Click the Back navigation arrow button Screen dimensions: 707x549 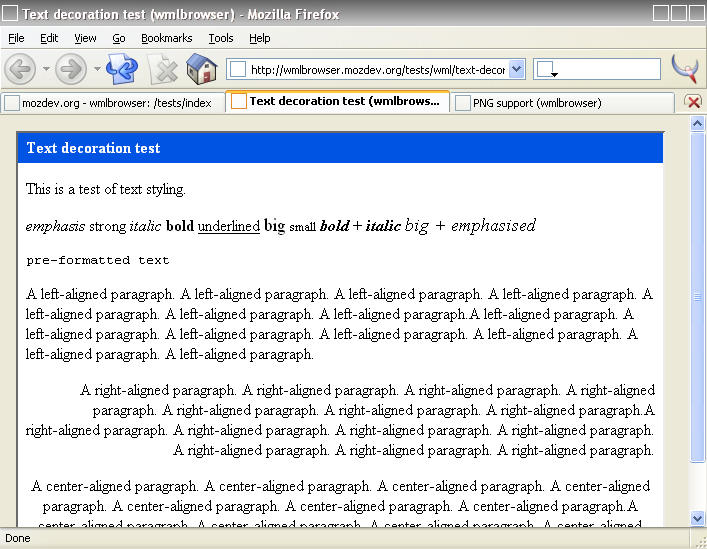[x=20, y=69]
